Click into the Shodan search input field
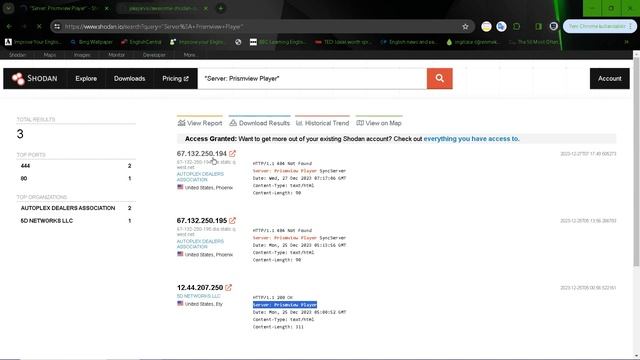Viewport: 640px width, 360px height. click(312, 78)
